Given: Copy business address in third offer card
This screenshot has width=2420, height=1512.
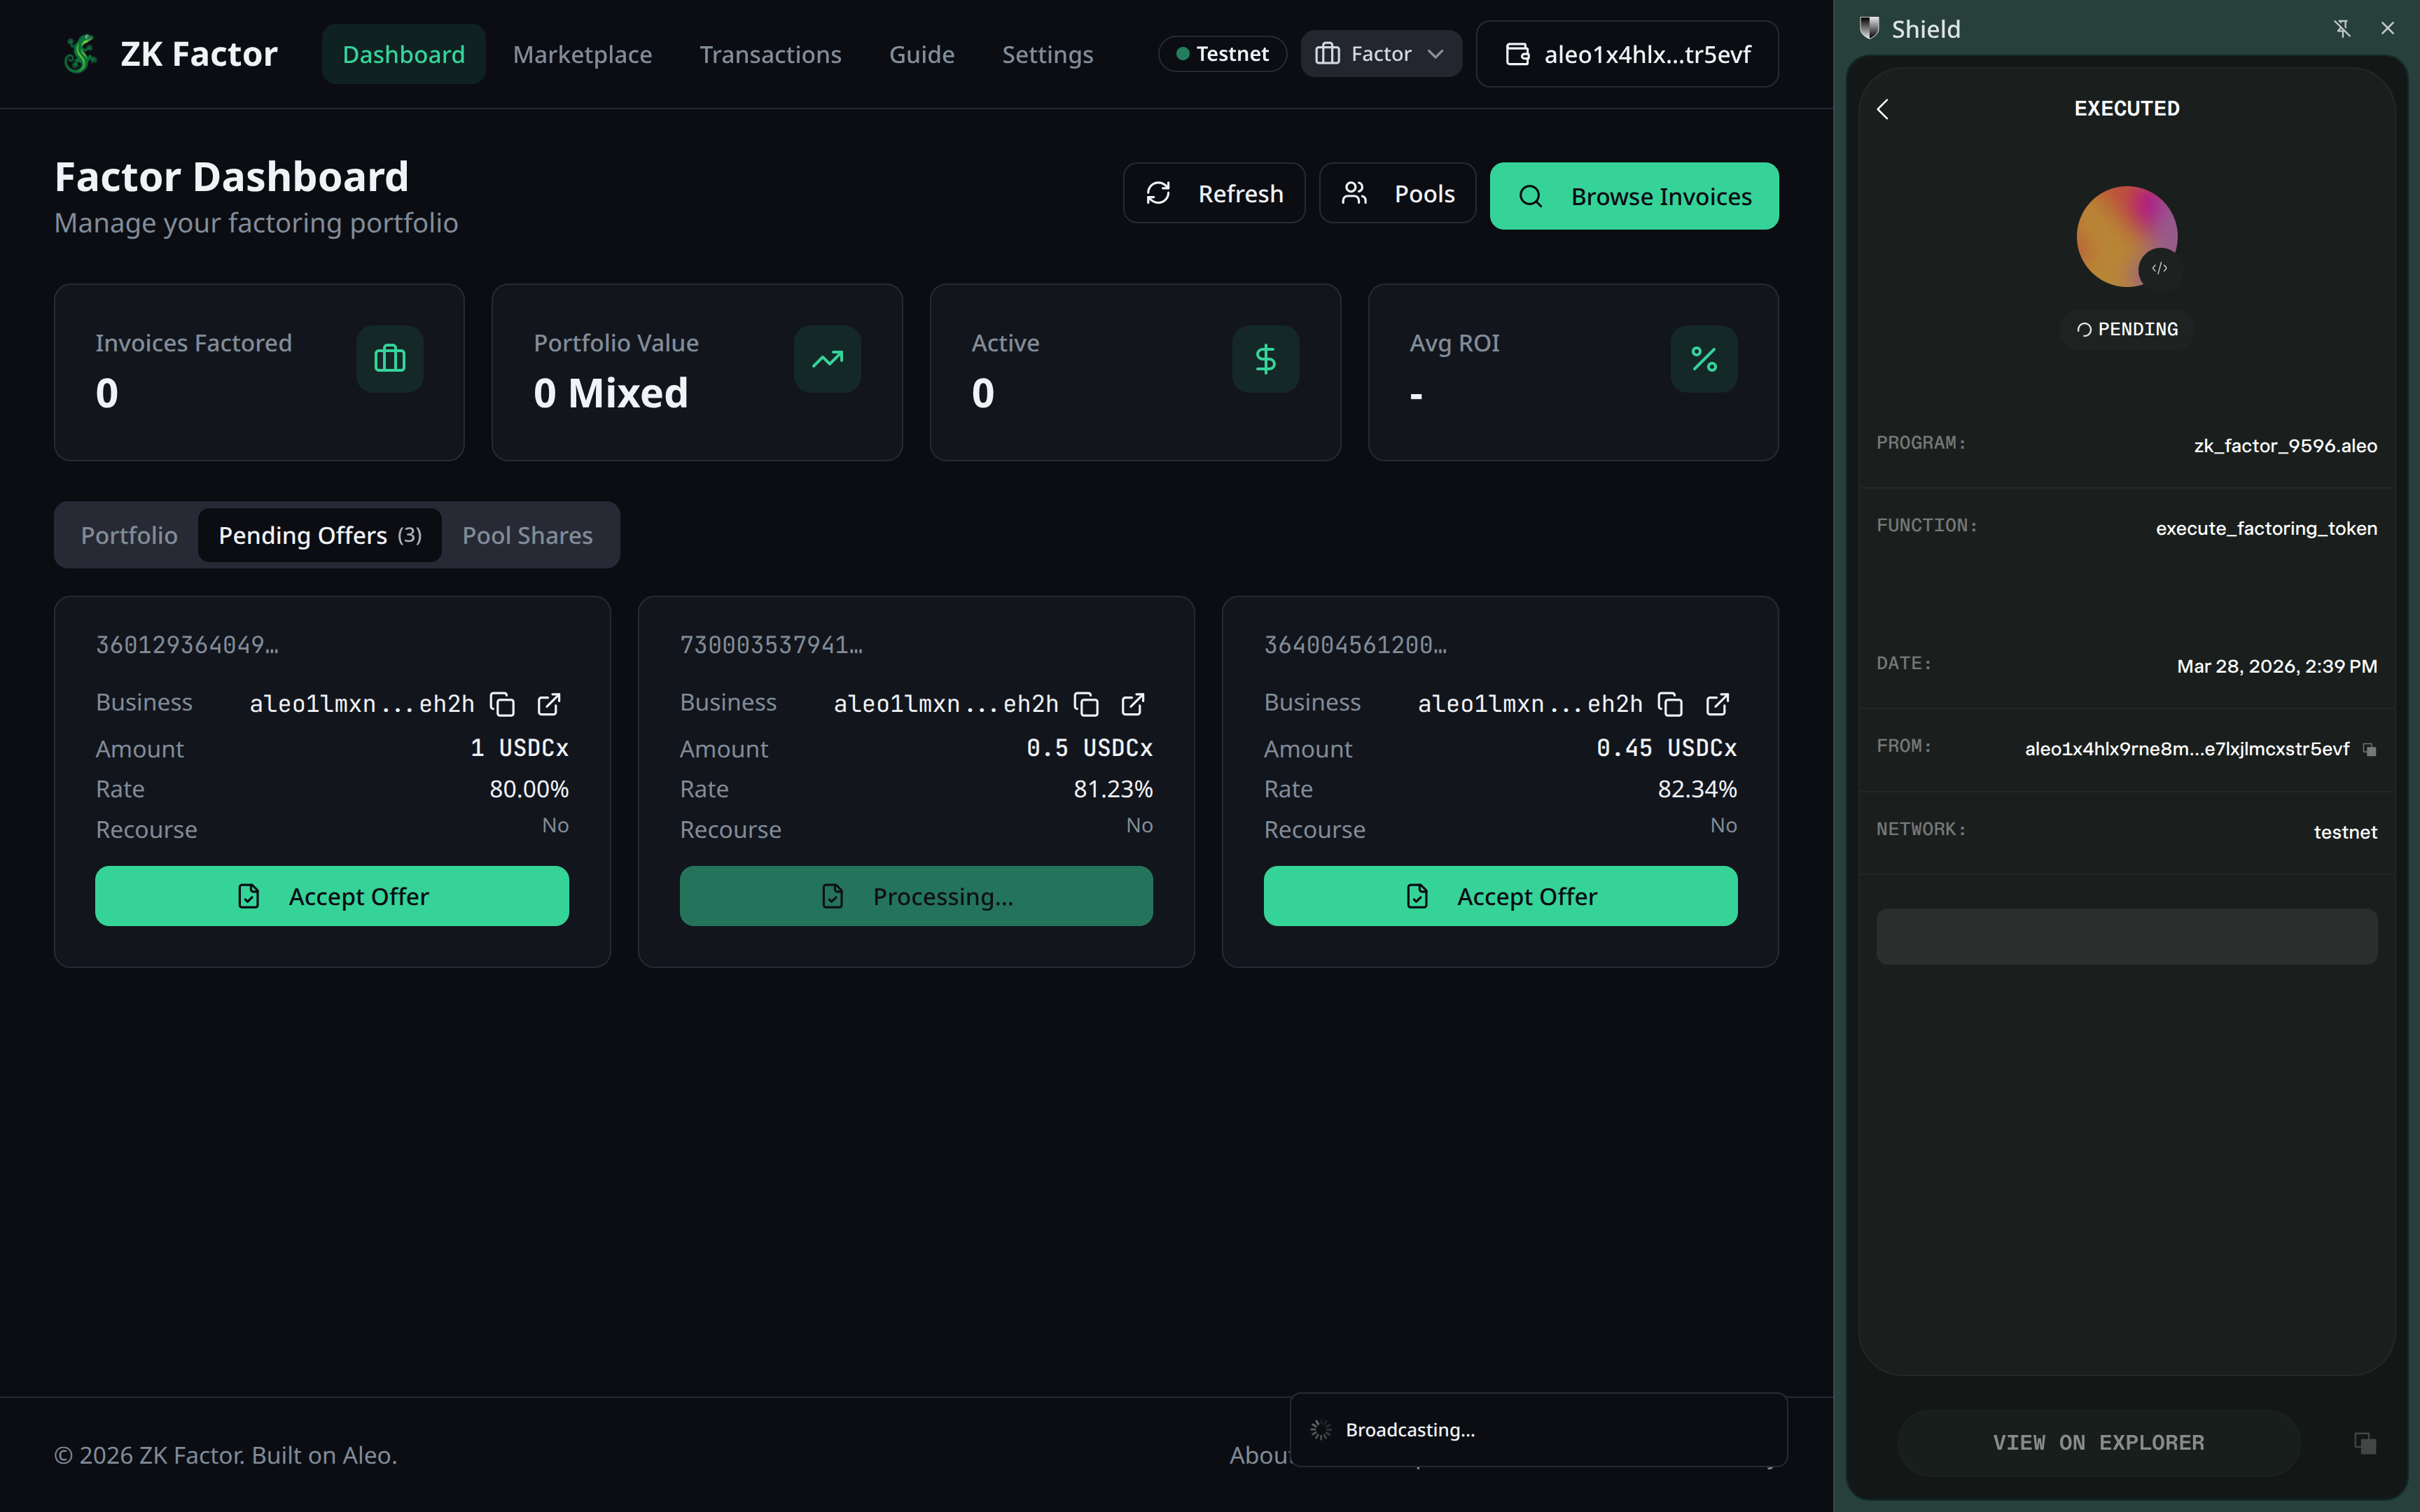Looking at the screenshot, I should [1670, 704].
